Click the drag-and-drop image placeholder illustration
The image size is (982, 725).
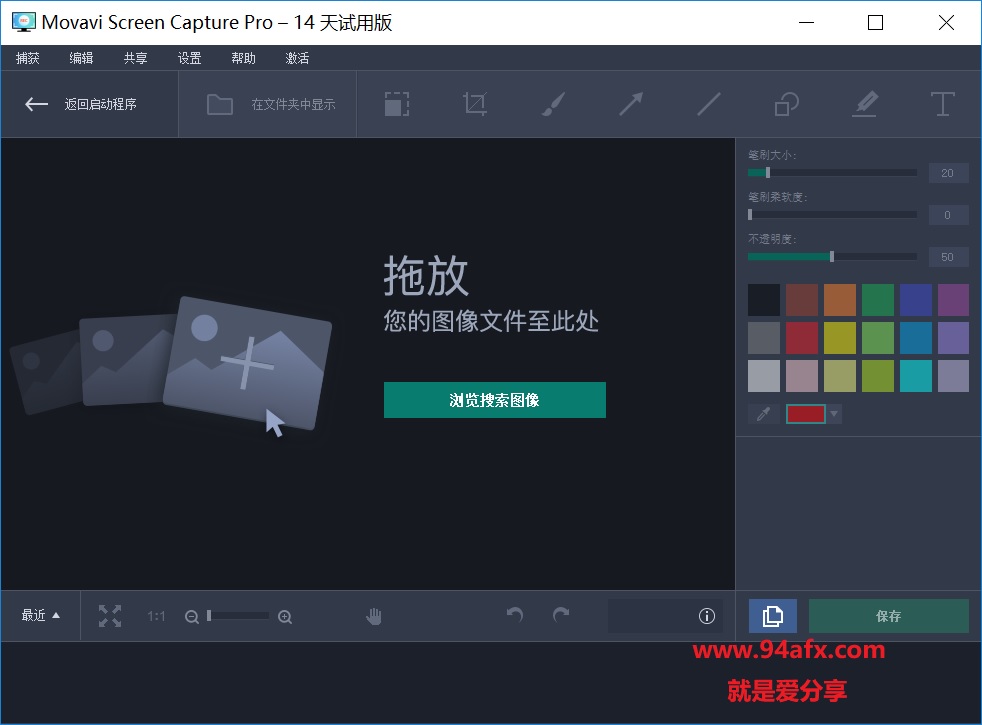point(172,366)
